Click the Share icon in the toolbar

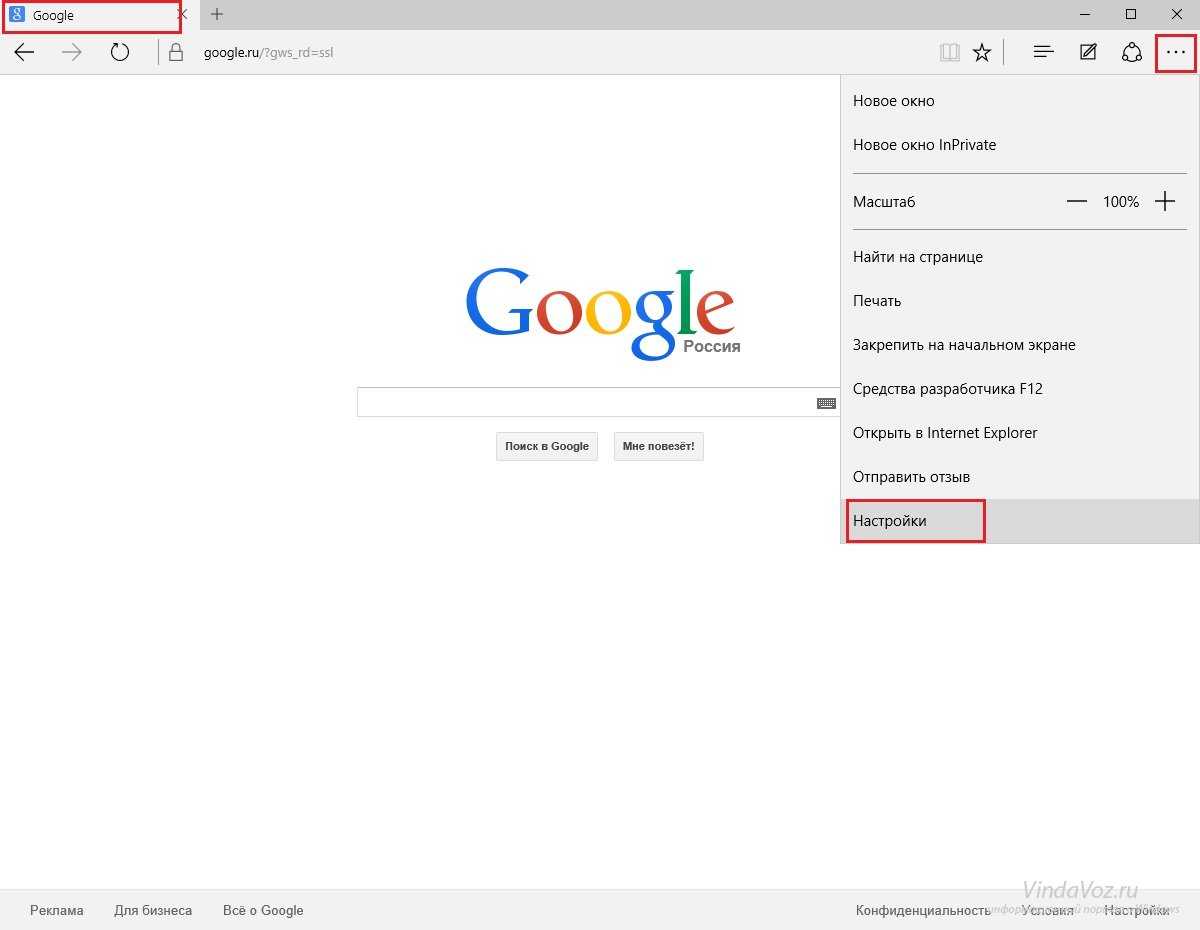[1132, 53]
